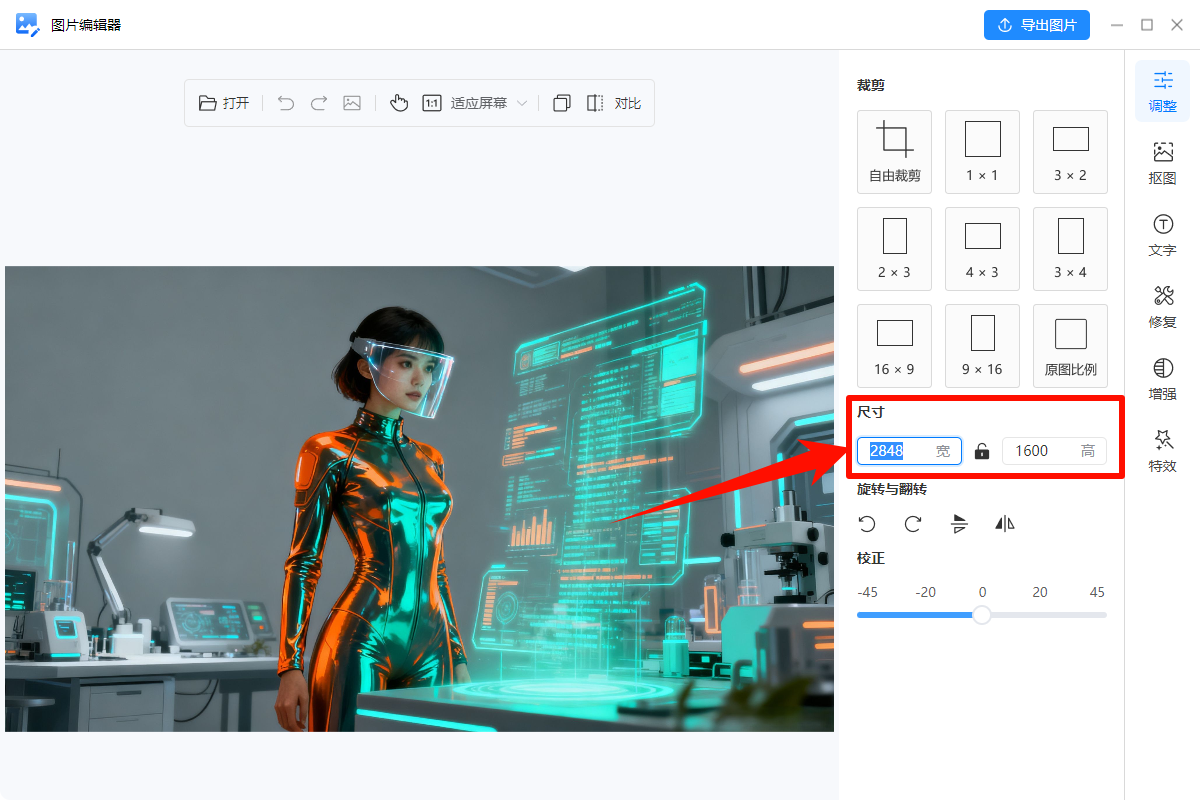Choose the 自由裁剪 free crop option
The height and width of the screenshot is (800, 1200).
coord(894,151)
